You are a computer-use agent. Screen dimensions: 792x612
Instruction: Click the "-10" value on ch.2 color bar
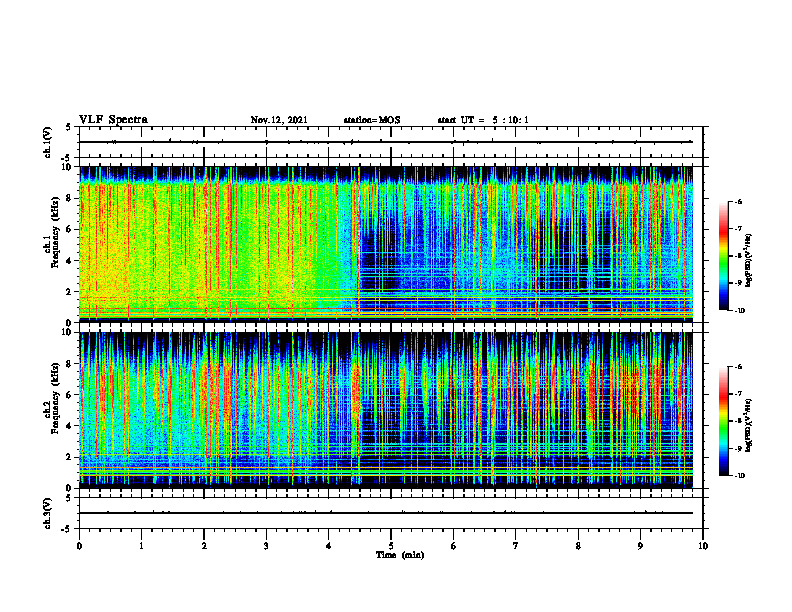click(x=739, y=475)
